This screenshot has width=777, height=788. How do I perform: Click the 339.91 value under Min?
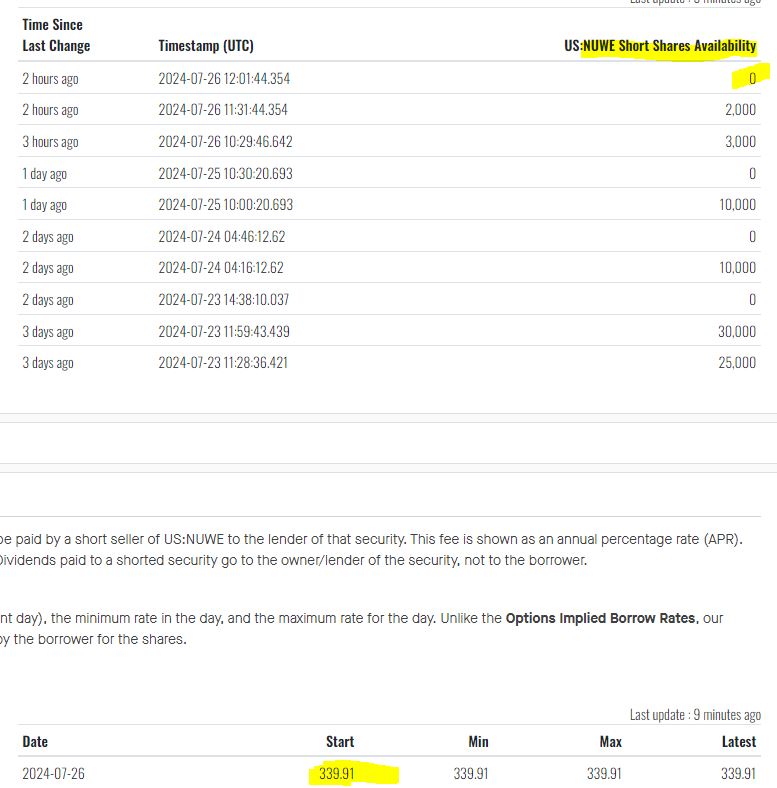tap(470, 773)
